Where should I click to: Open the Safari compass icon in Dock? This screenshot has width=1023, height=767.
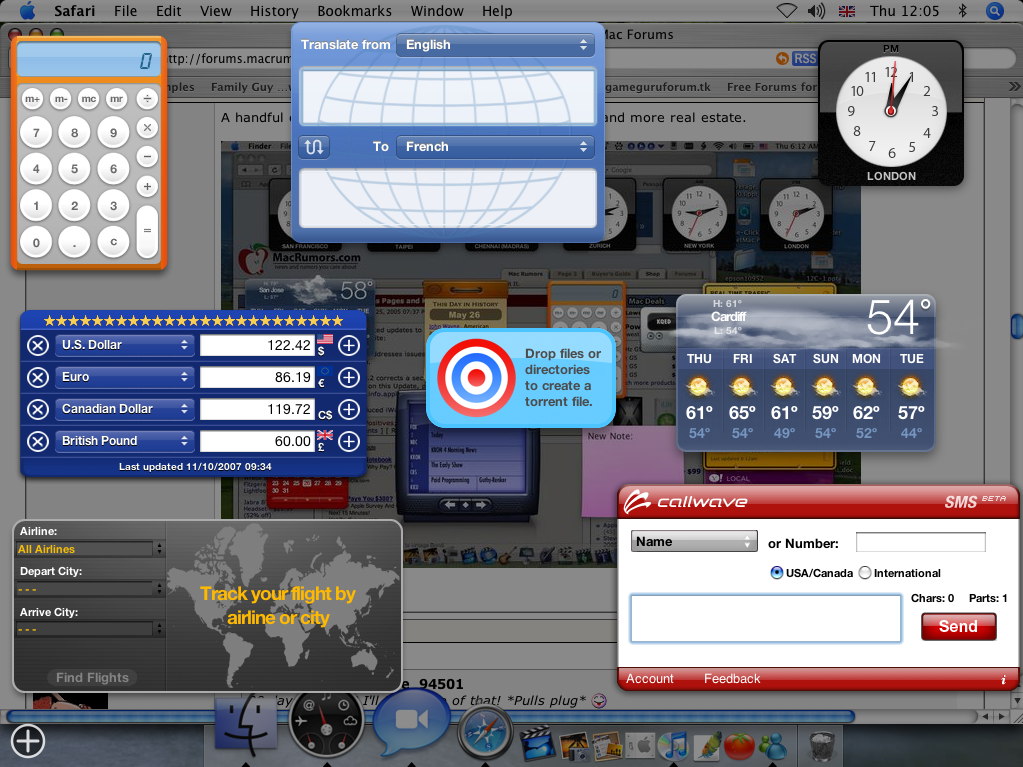coord(485,731)
